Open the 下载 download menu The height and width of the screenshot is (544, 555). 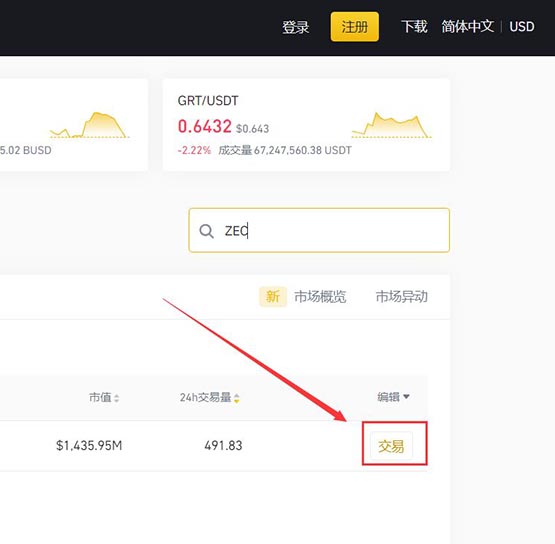tap(414, 27)
